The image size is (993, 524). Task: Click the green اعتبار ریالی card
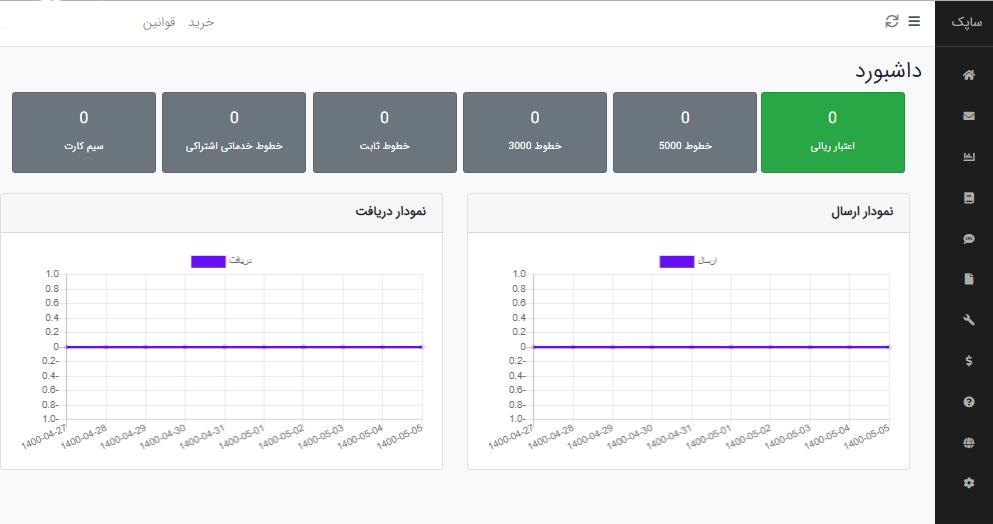pos(832,132)
